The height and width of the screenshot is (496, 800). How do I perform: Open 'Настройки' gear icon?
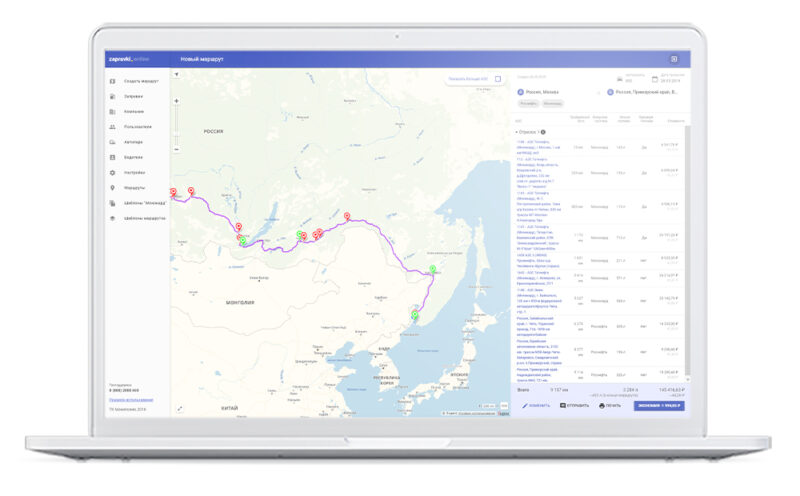(x=112, y=172)
